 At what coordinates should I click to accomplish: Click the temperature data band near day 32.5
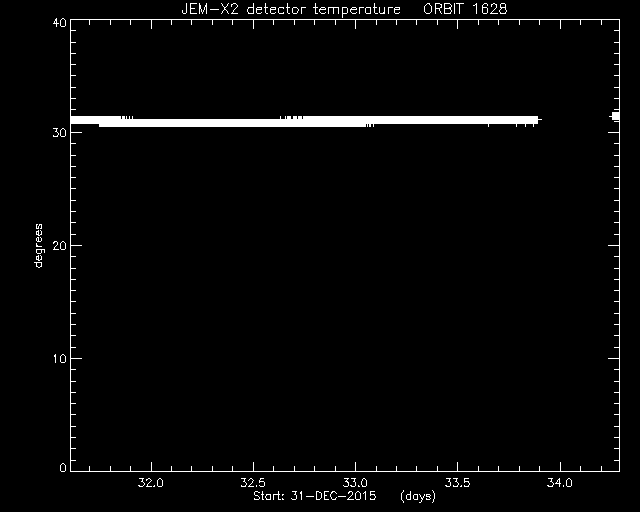(253, 122)
